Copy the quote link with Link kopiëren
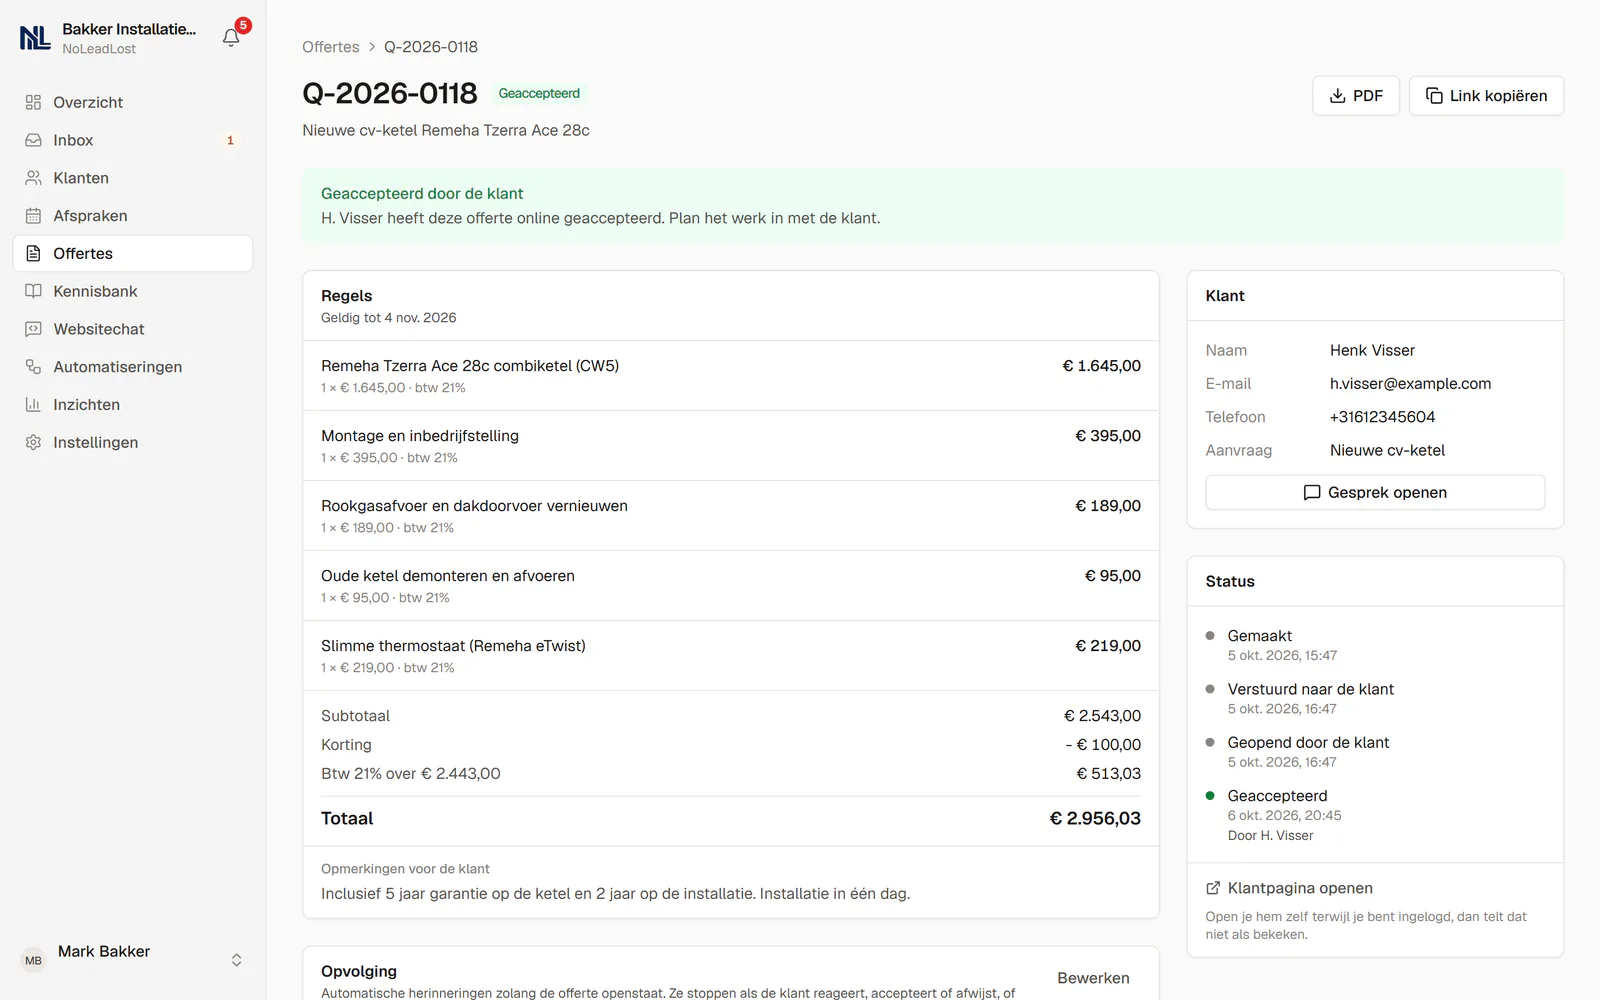 (x=1486, y=96)
